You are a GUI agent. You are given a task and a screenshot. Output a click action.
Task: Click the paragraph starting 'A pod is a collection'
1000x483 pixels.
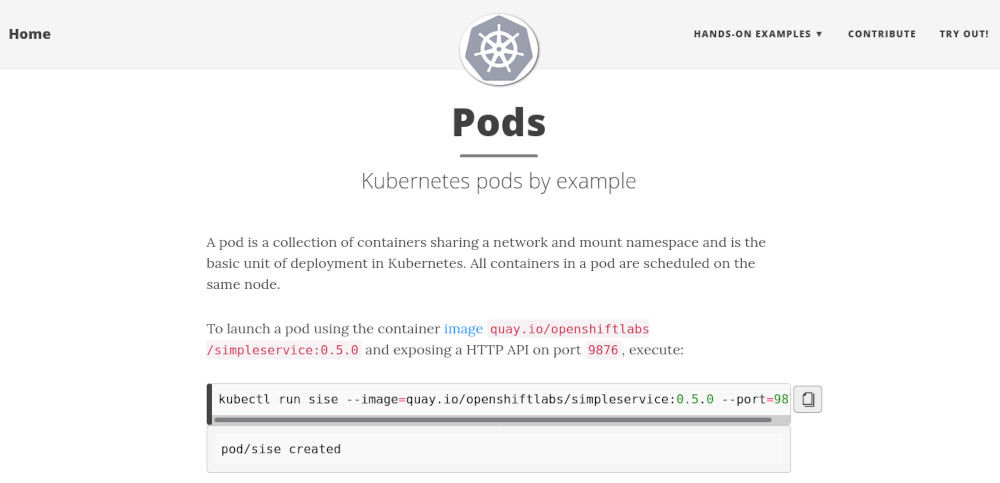pyautogui.click(x=486, y=264)
